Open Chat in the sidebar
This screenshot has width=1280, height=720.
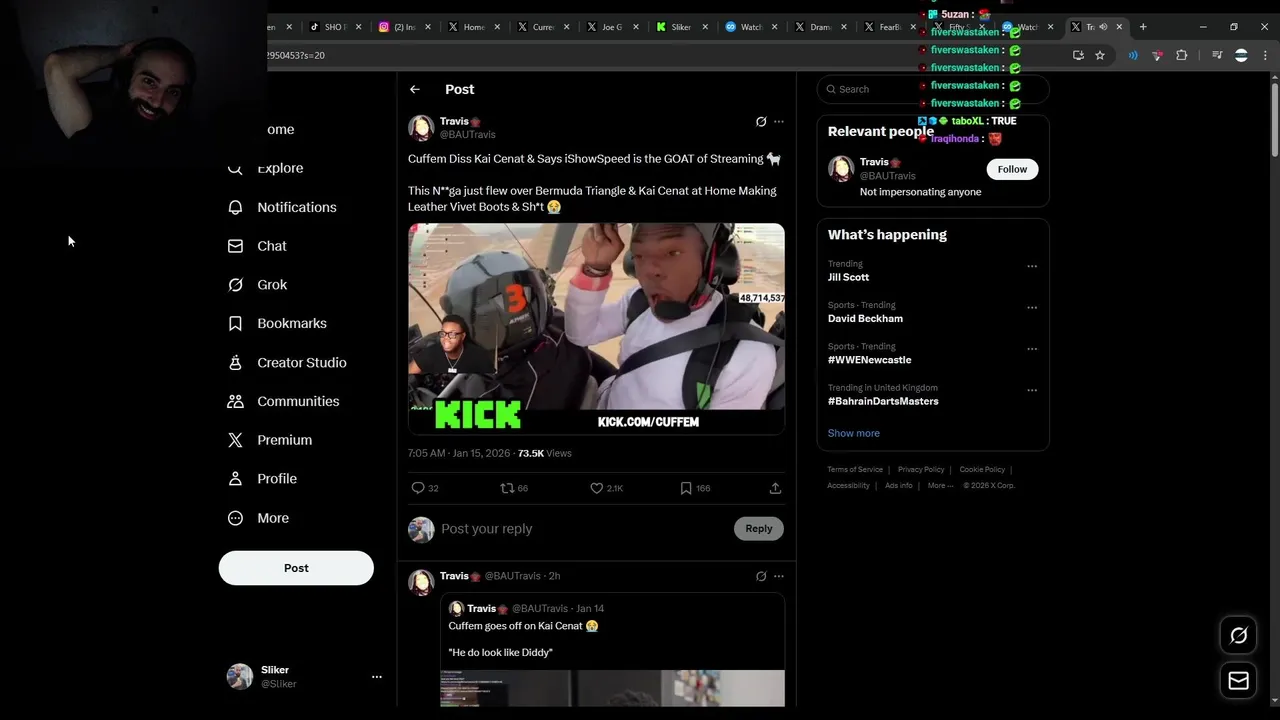point(257,246)
